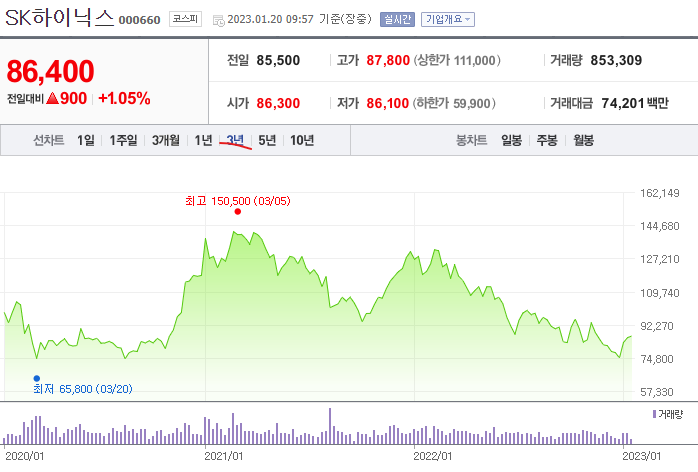Viewport: 698px width, 472px height.
Task: Click the previous close value 85,500
Action: tap(278, 60)
